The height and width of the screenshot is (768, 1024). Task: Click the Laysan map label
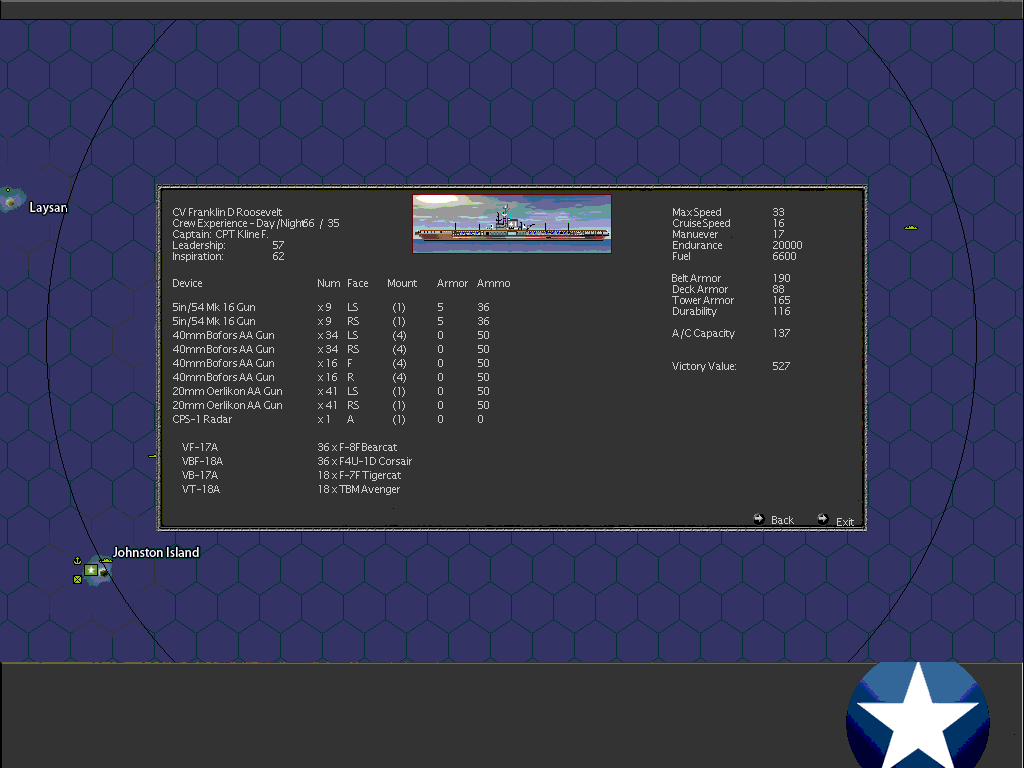click(48, 208)
